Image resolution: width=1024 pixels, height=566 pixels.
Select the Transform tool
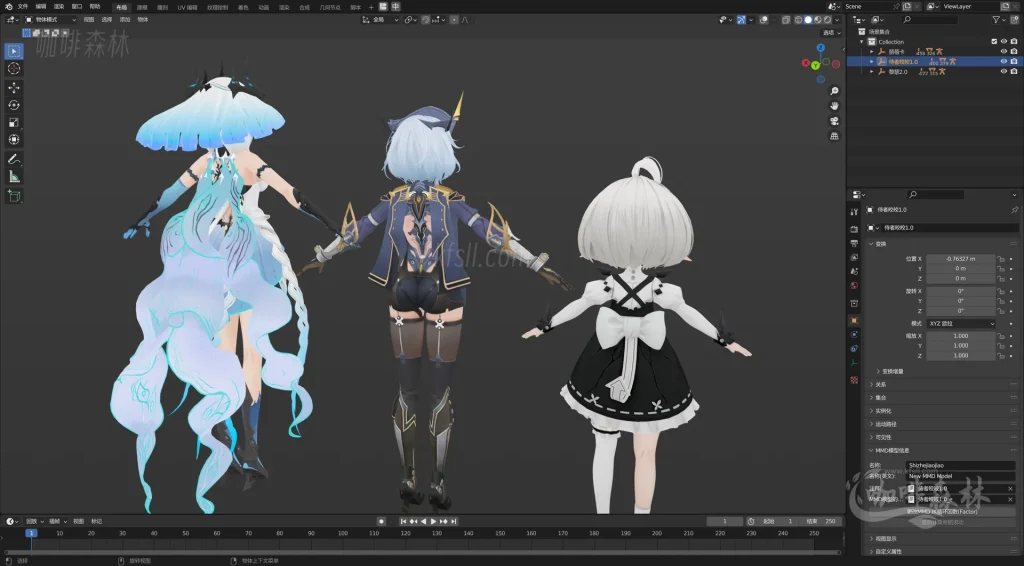coord(14,140)
